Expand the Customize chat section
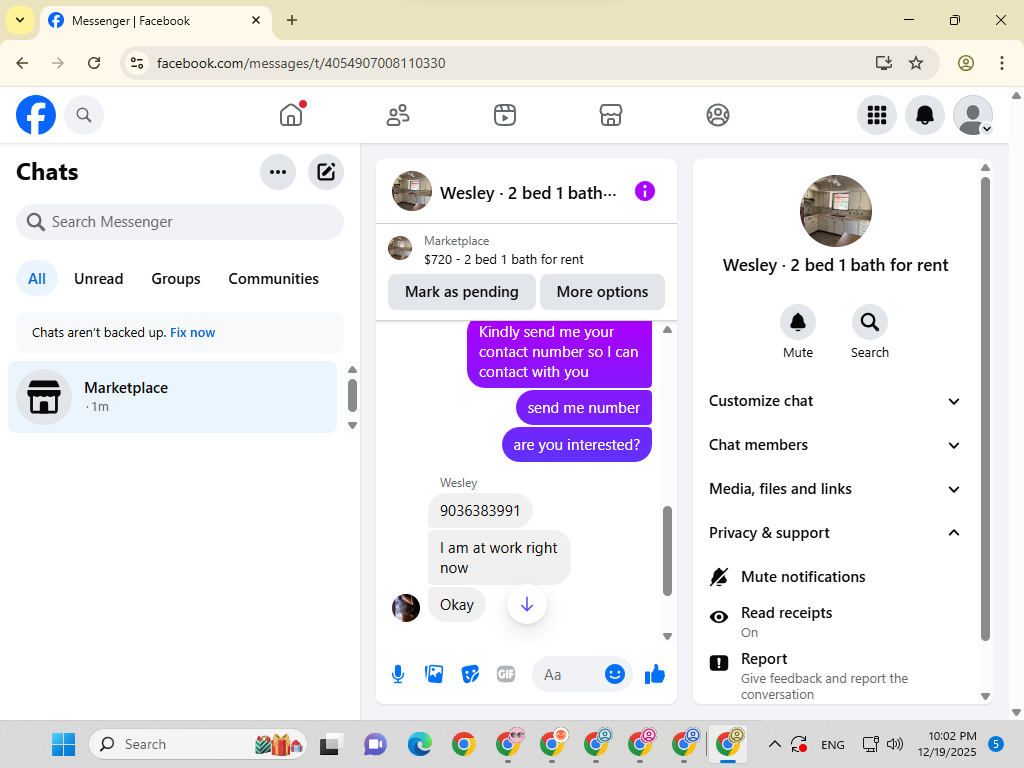Viewport: 1024px width, 768px height. (x=835, y=401)
